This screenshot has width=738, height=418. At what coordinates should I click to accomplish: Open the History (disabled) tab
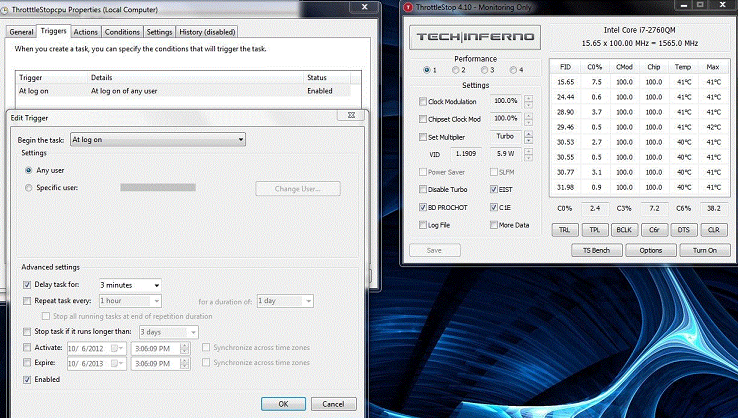[x=207, y=32]
